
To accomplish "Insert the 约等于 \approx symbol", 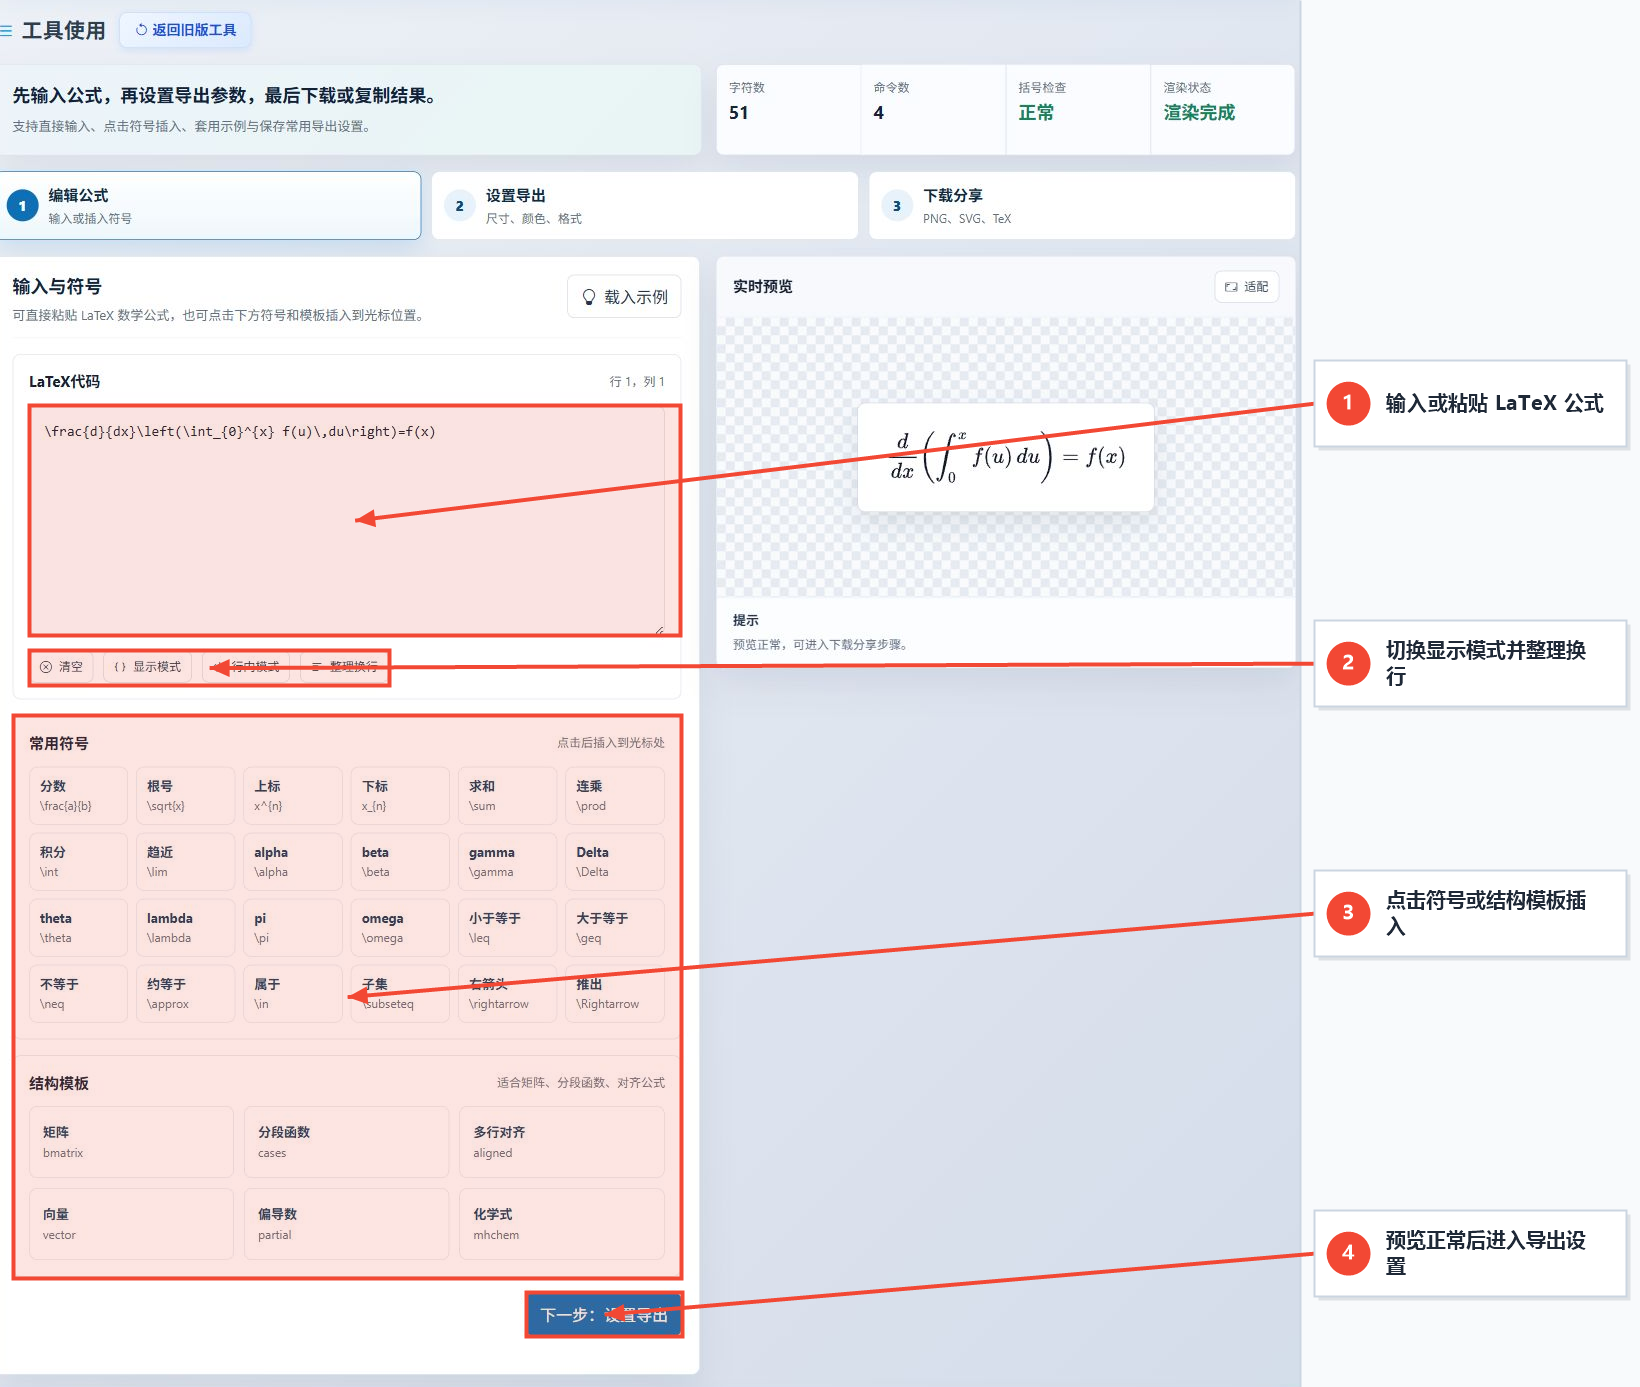I will coord(185,994).
